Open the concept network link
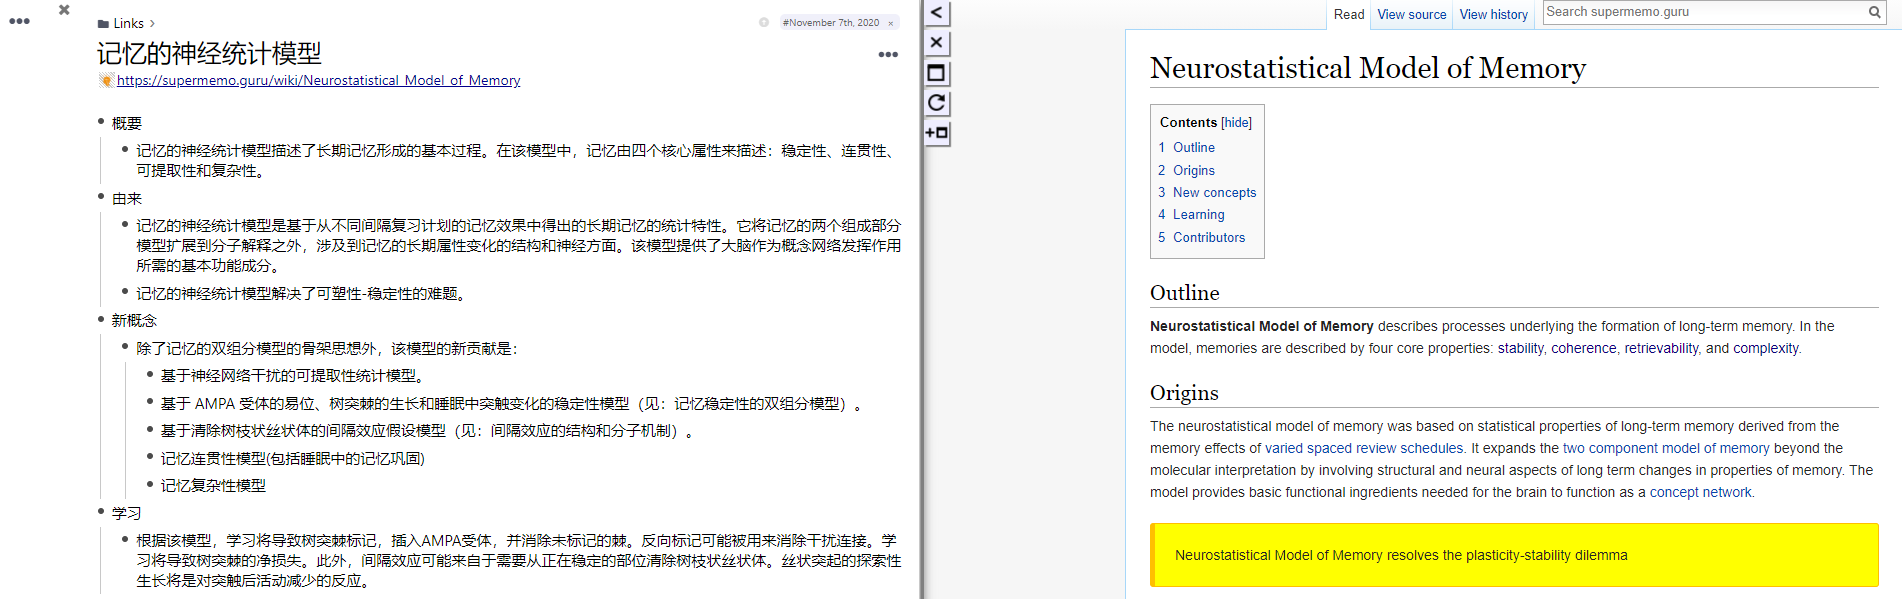This screenshot has height=599, width=1902. [1700, 492]
